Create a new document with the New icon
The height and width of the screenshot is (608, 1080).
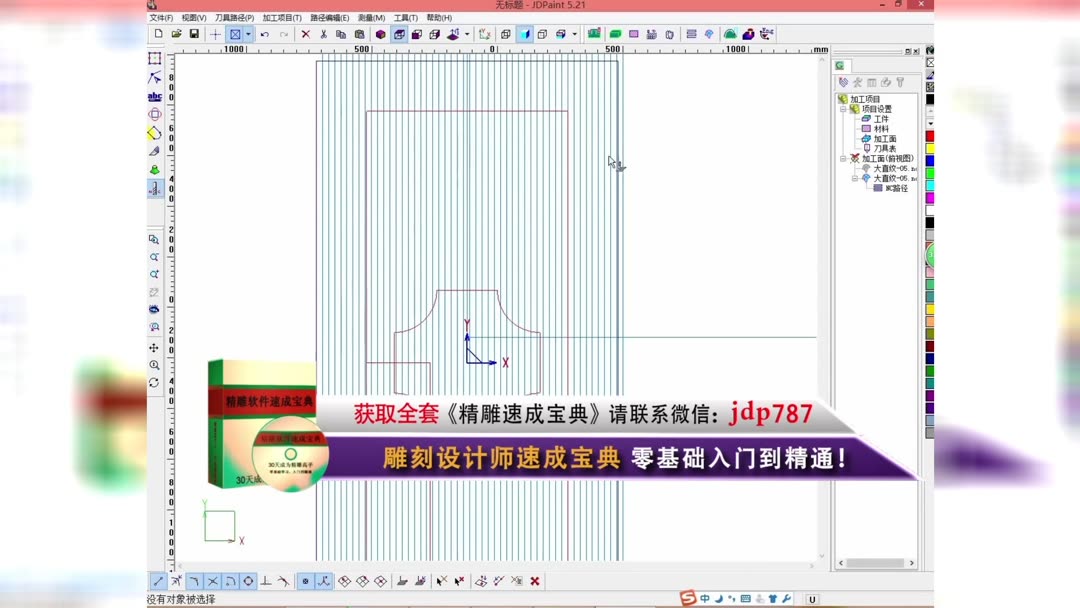coord(159,33)
